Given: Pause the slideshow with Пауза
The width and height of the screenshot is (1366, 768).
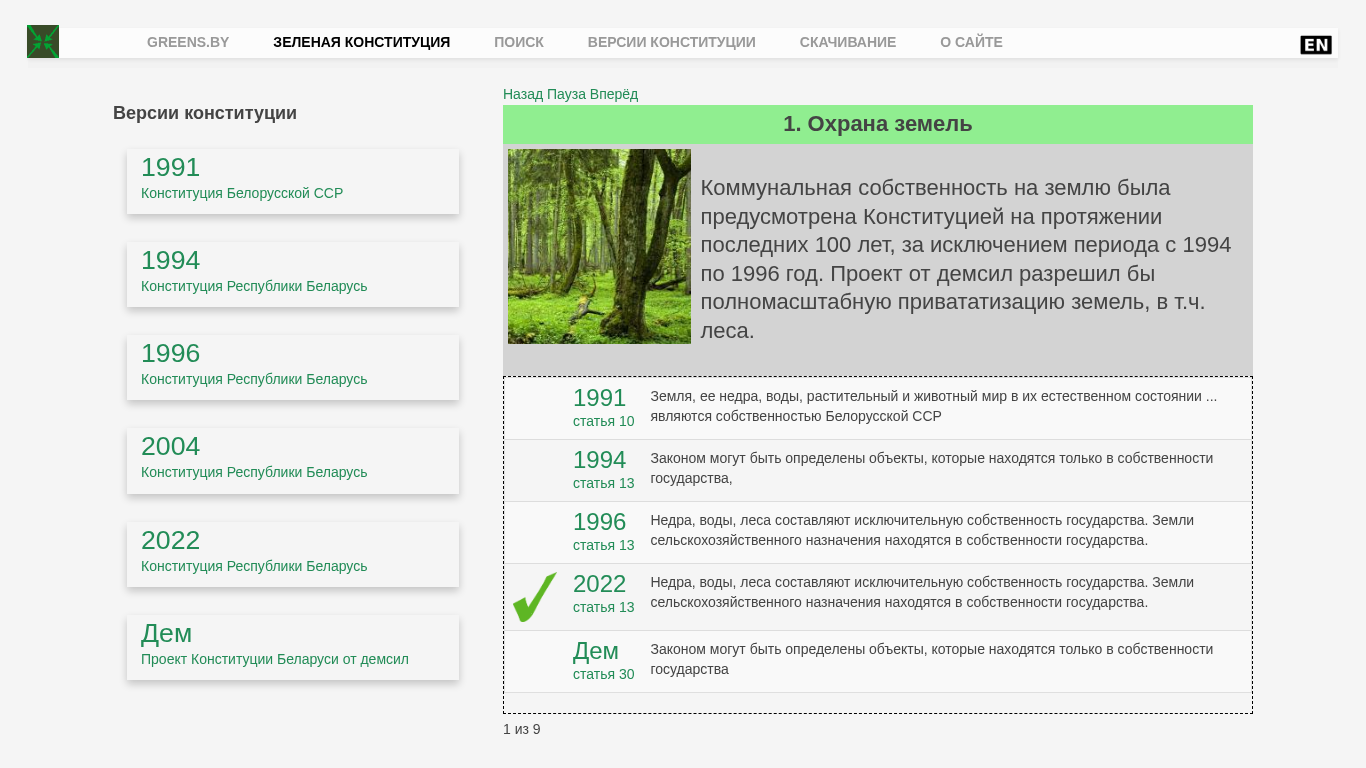Looking at the screenshot, I should click(566, 94).
